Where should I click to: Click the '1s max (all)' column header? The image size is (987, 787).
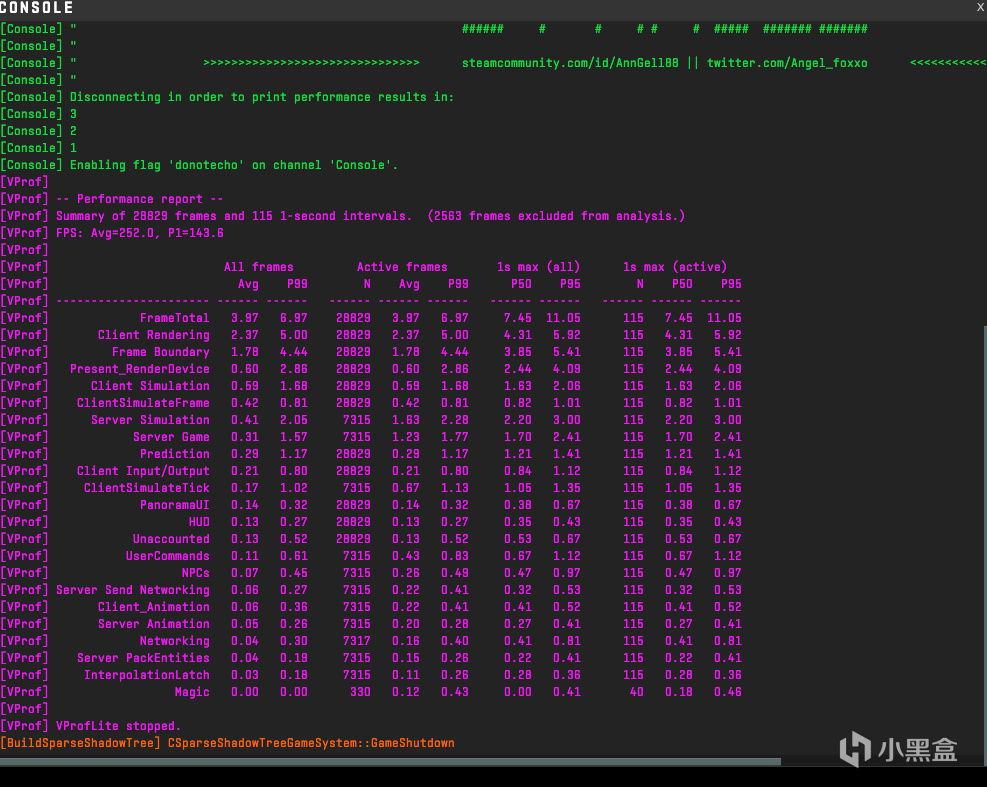pyautogui.click(x=538, y=267)
